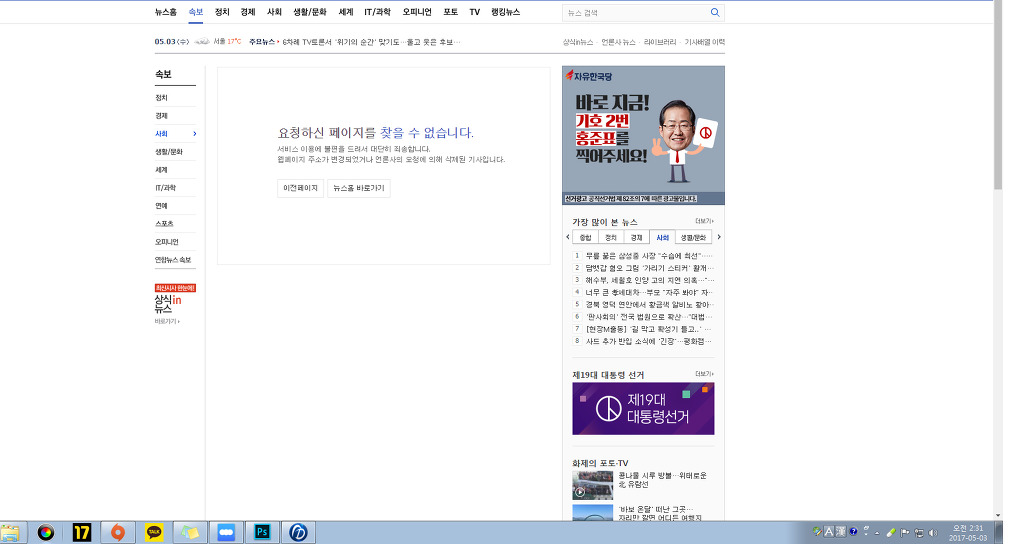Click the volume speaker tray icon

pos(933,532)
